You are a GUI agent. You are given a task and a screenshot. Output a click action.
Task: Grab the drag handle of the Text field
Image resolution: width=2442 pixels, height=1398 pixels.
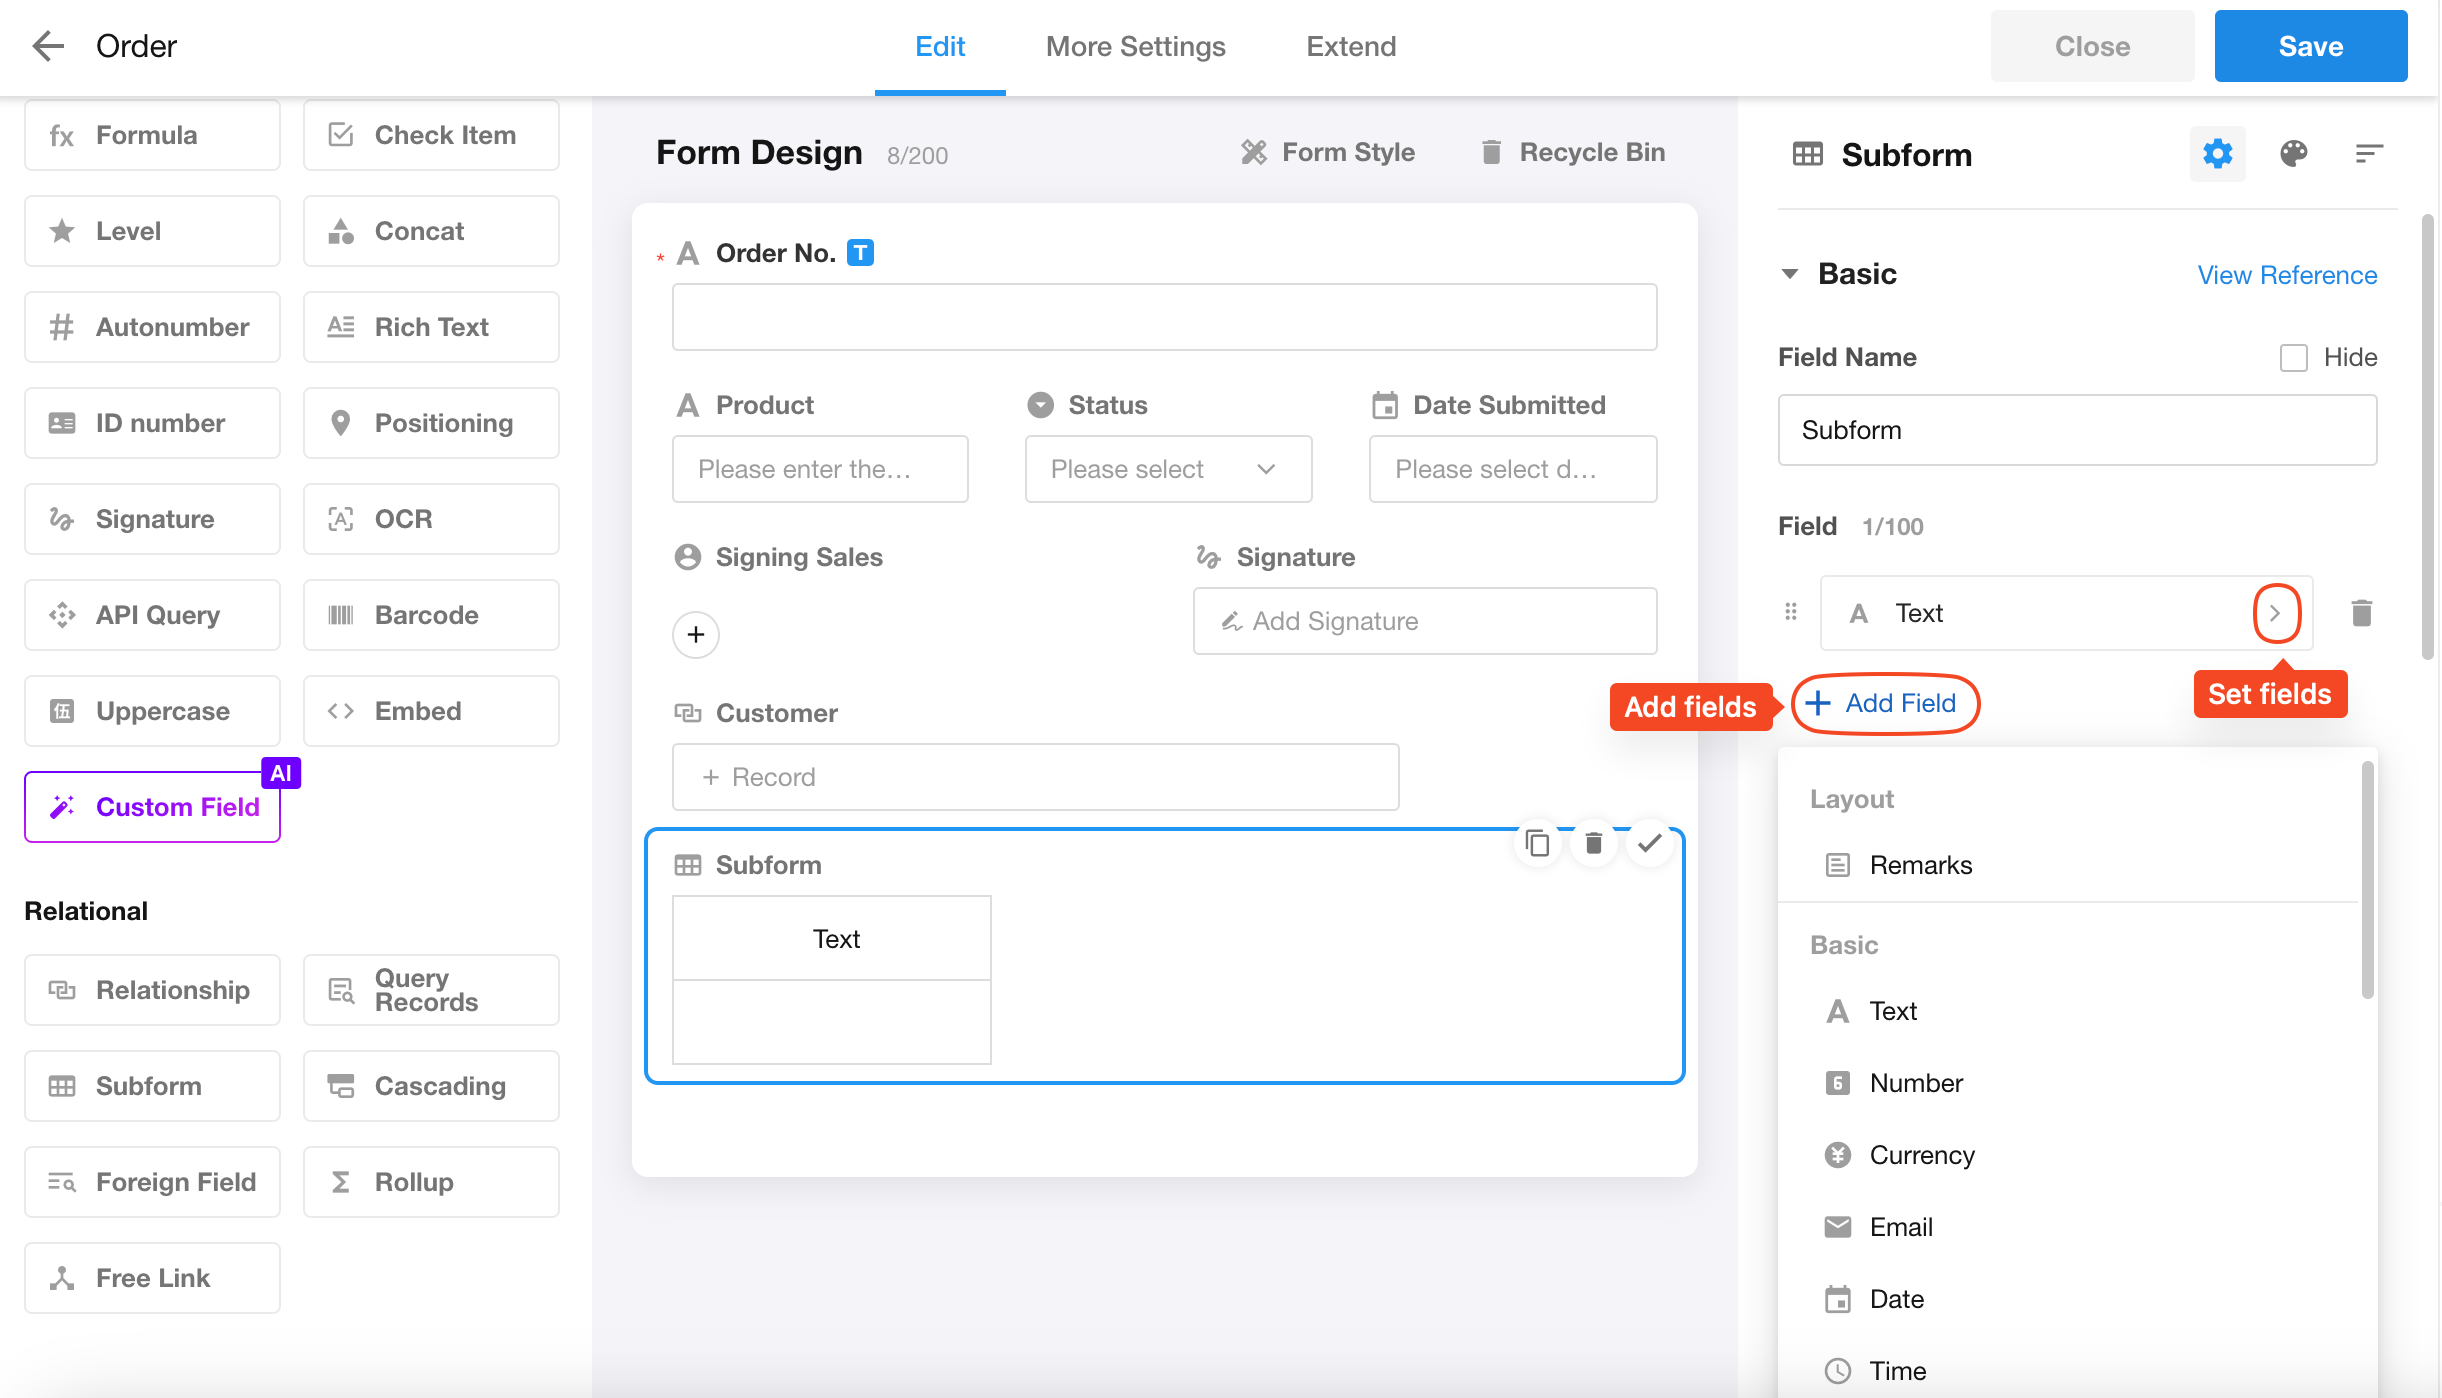[1791, 612]
